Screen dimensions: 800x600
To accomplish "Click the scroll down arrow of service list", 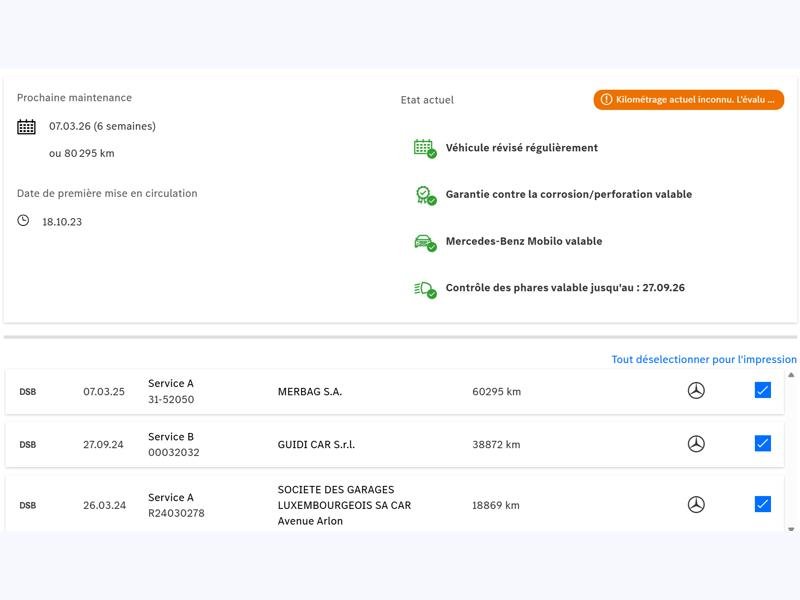I will click(792, 528).
